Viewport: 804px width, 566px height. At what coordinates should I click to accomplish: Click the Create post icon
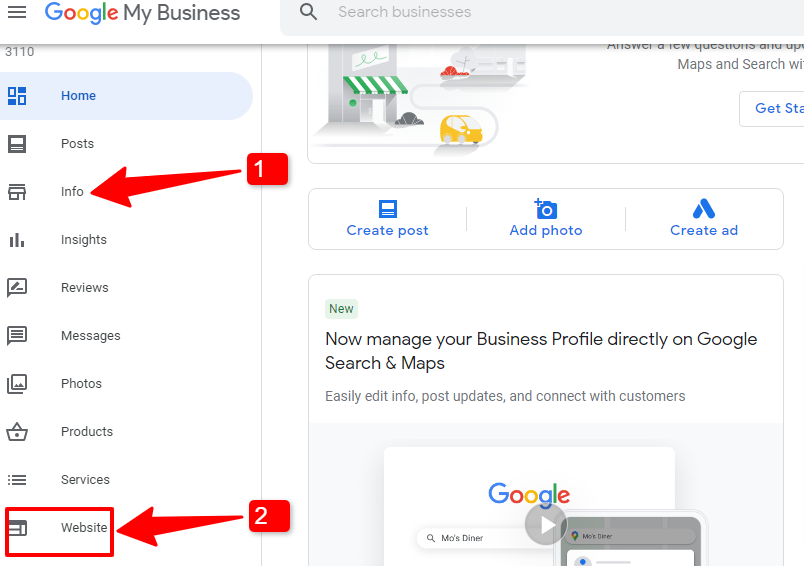(388, 209)
